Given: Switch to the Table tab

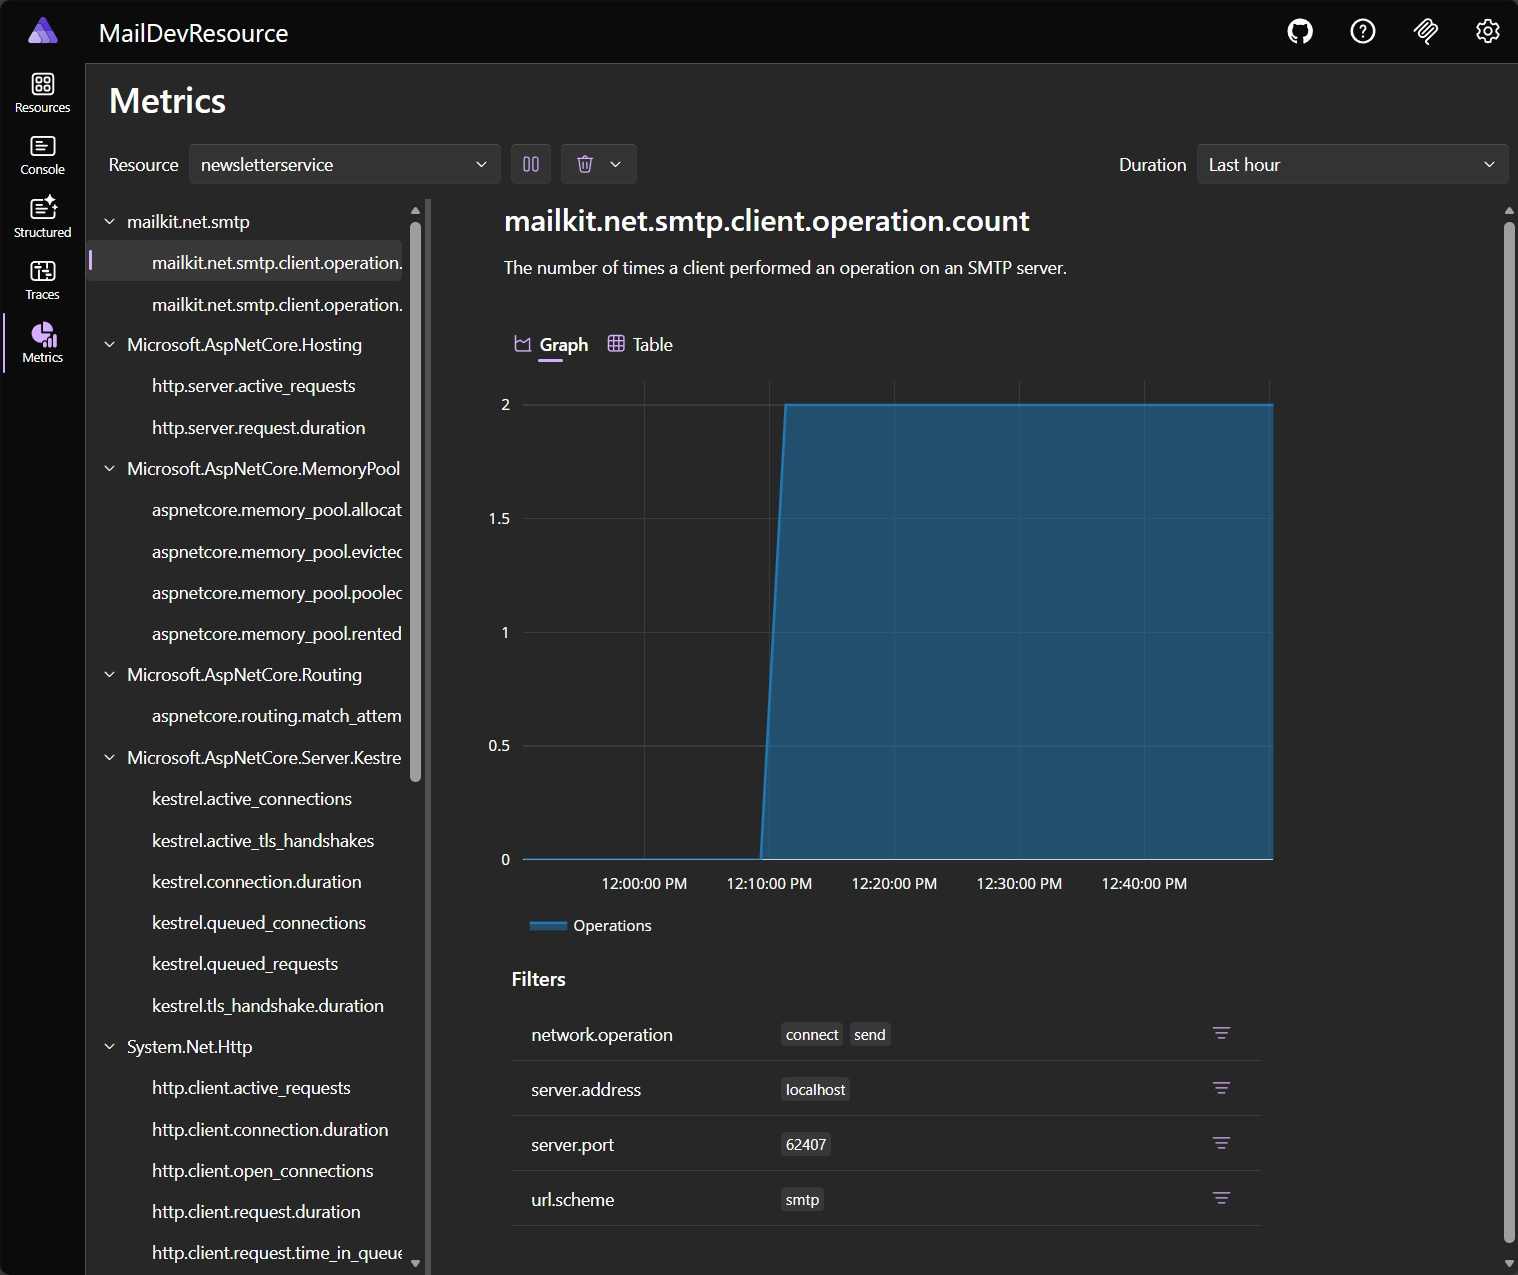Looking at the screenshot, I should point(650,344).
